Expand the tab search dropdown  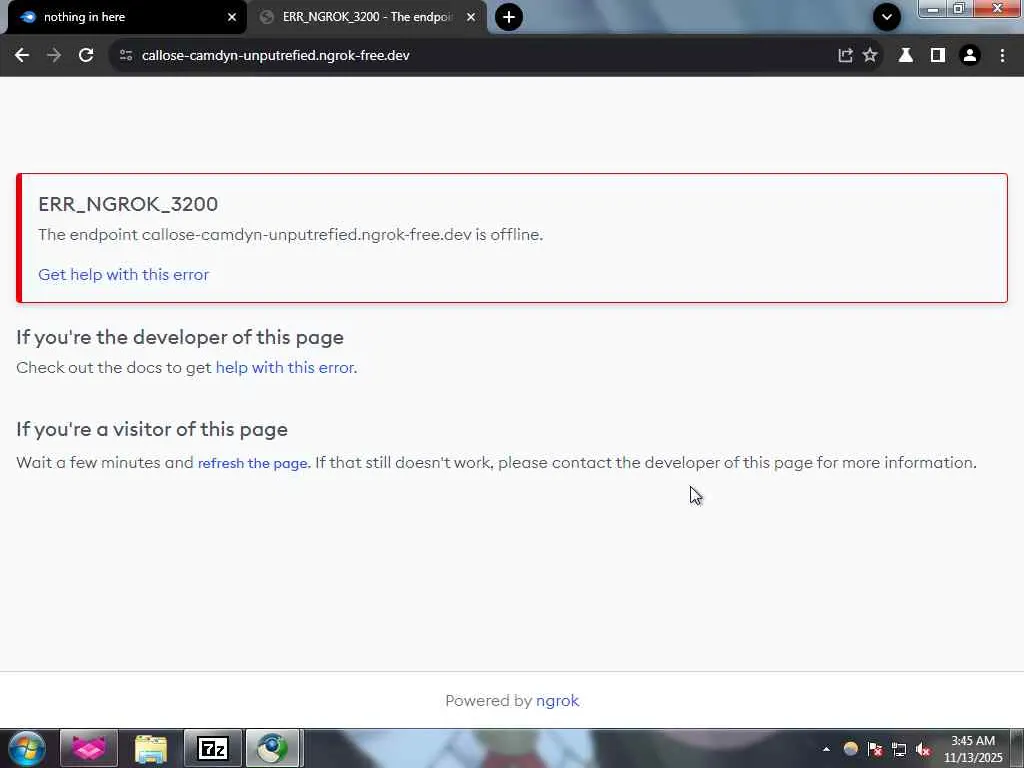(887, 17)
